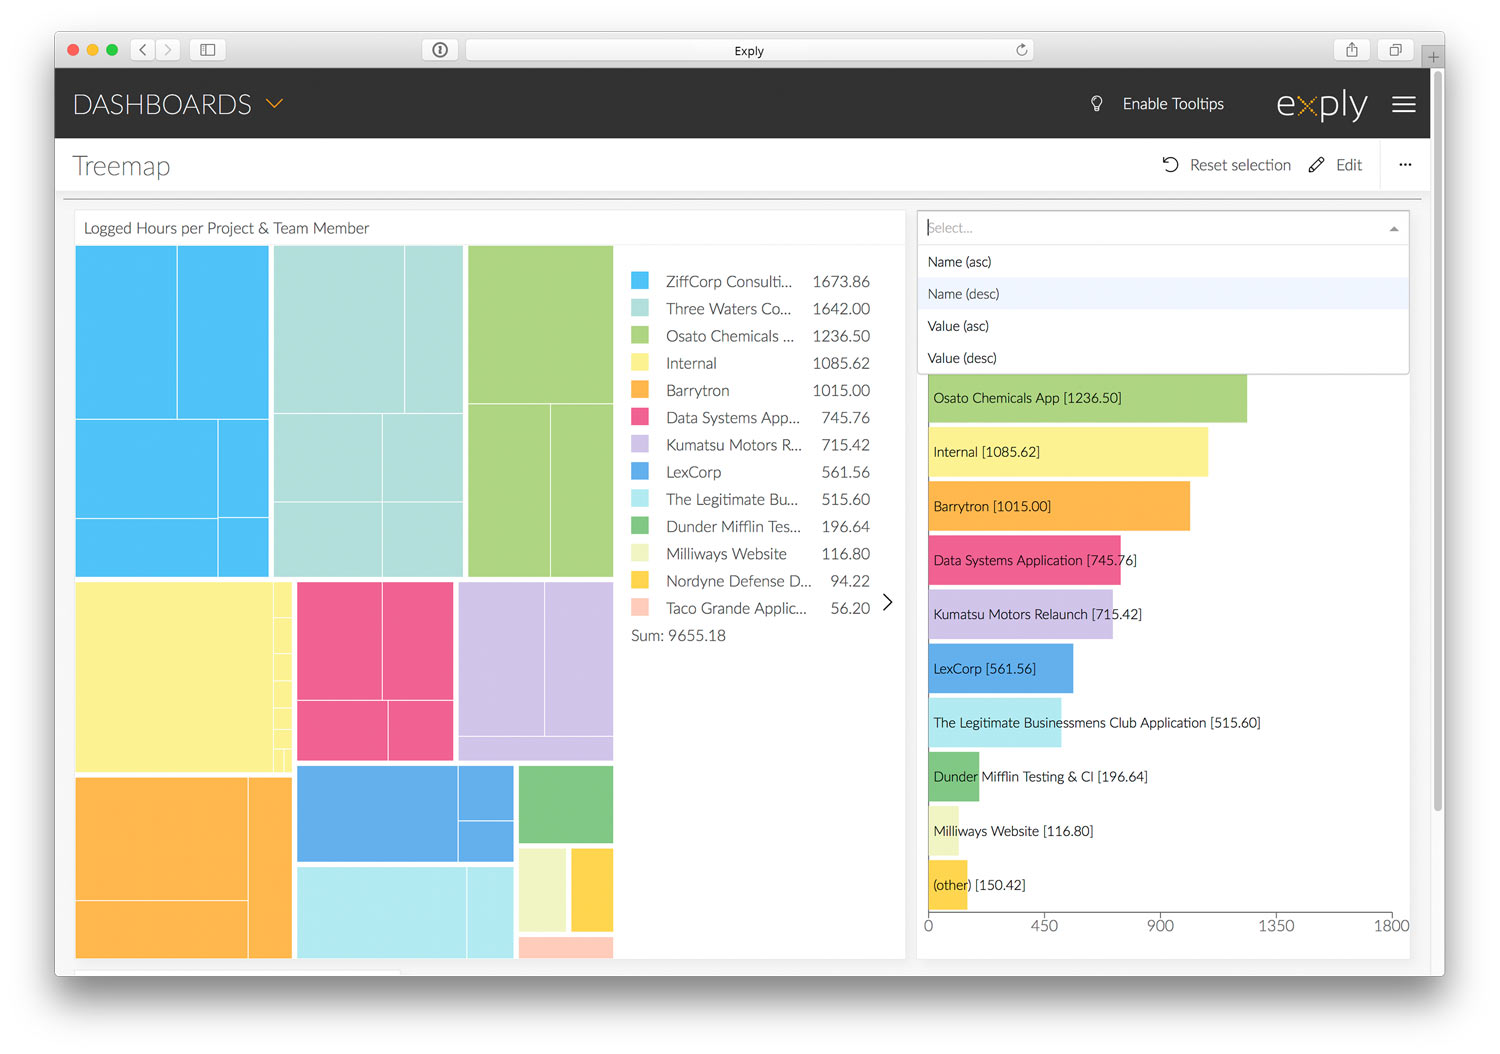Open the hamburger menu icon
The height and width of the screenshot is (1054, 1500).
[x=1404, y=104]
